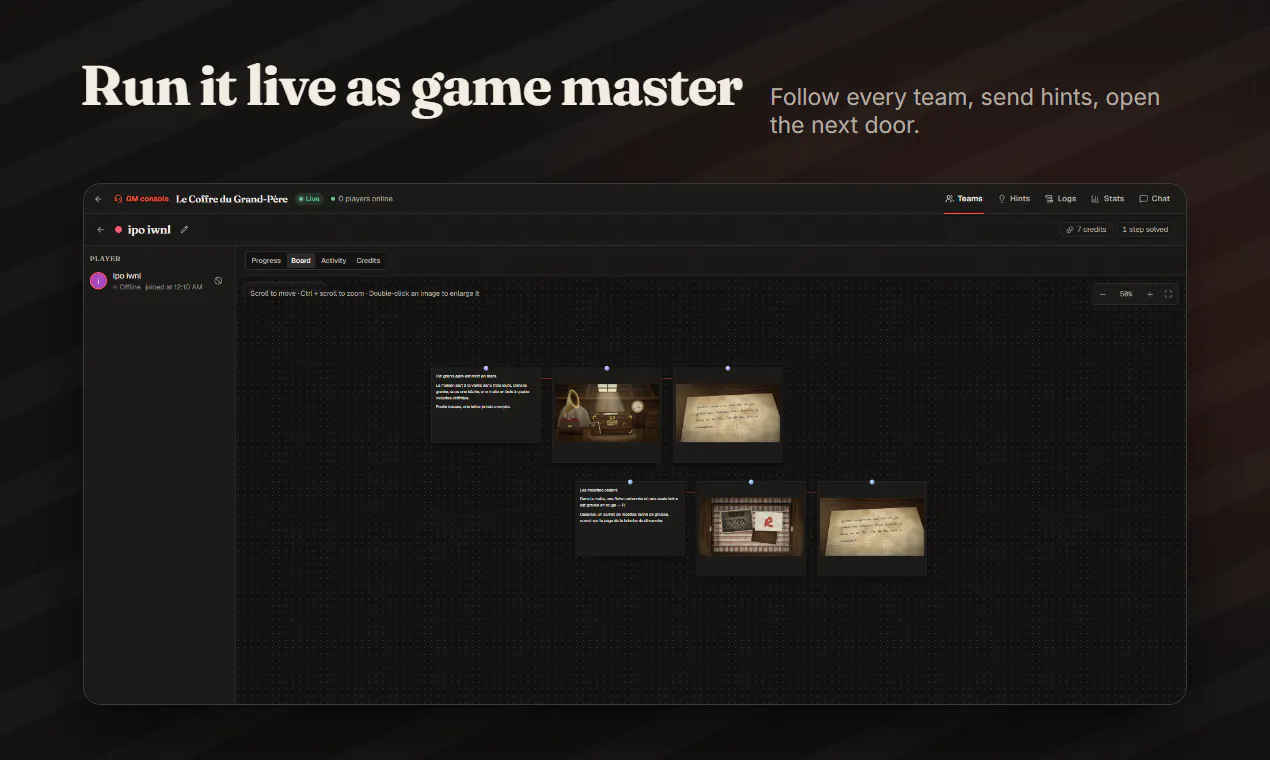Click the text card in the top row of the board
Screen dimensions: 1270x760
tap(486, 405)
